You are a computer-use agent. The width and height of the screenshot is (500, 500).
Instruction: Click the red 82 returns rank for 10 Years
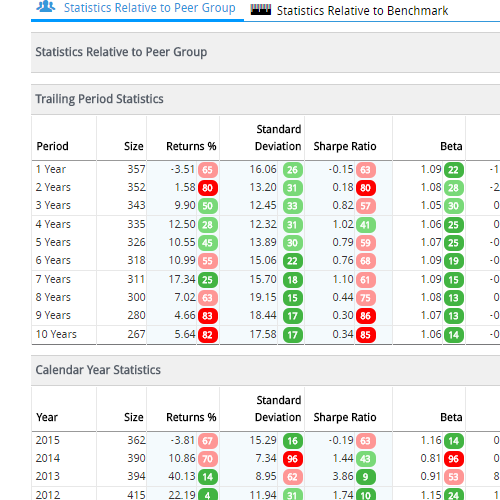208,335
